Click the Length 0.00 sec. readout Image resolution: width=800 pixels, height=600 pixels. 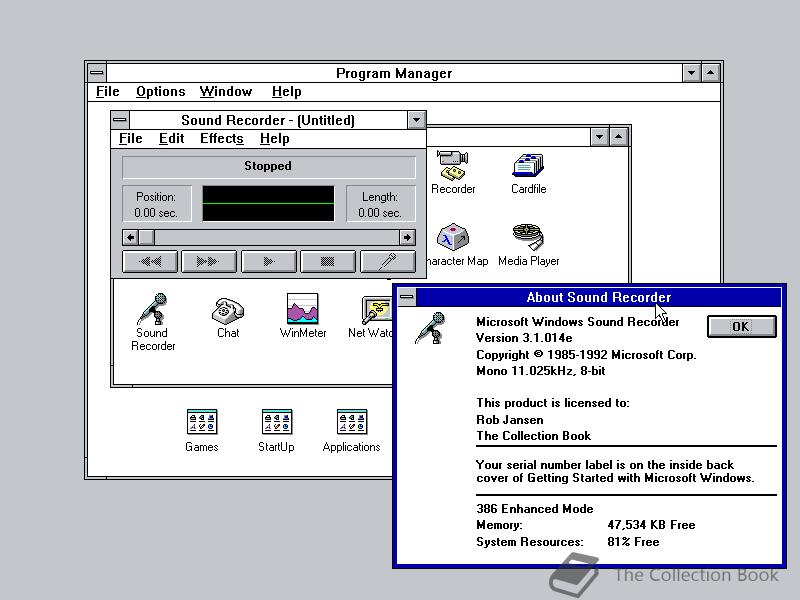click(381, 204)
